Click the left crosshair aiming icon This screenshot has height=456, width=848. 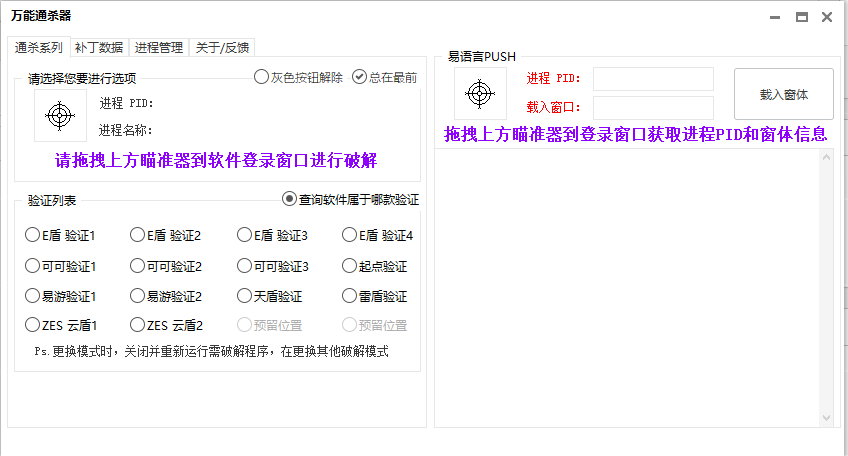click(59, 116)
